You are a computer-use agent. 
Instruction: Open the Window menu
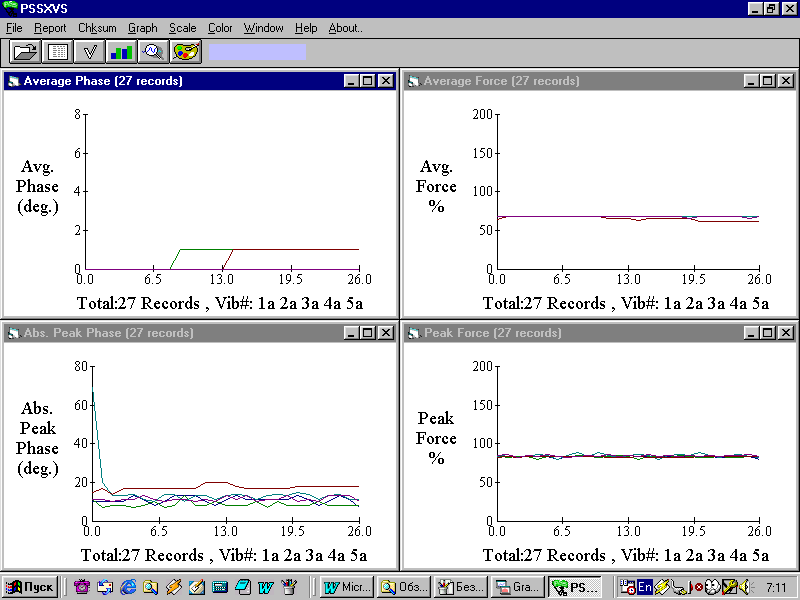tap(263, 28)
